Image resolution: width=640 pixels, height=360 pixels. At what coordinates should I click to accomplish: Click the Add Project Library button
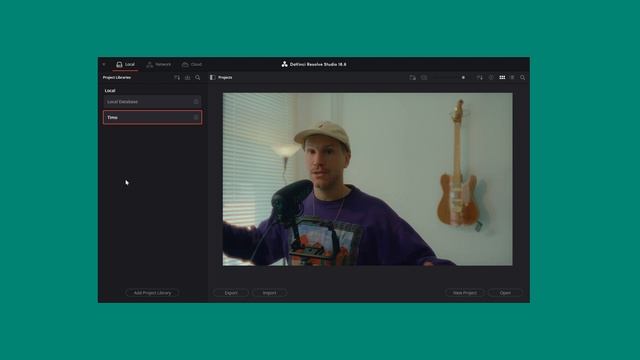pyautogui.click(x=152, y=293)
